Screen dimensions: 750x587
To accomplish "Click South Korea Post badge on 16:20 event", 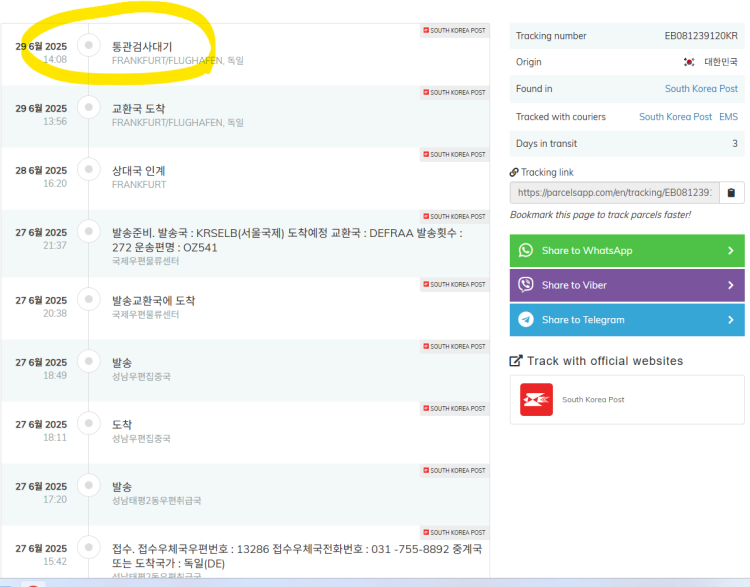I will tap(454, 155).
